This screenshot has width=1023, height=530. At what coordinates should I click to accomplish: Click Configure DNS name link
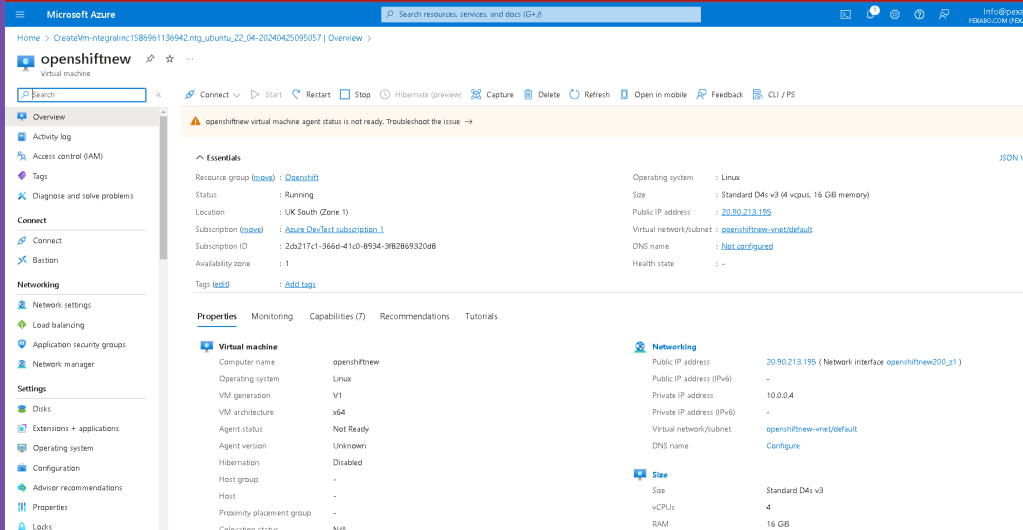(x=783, y=446)
